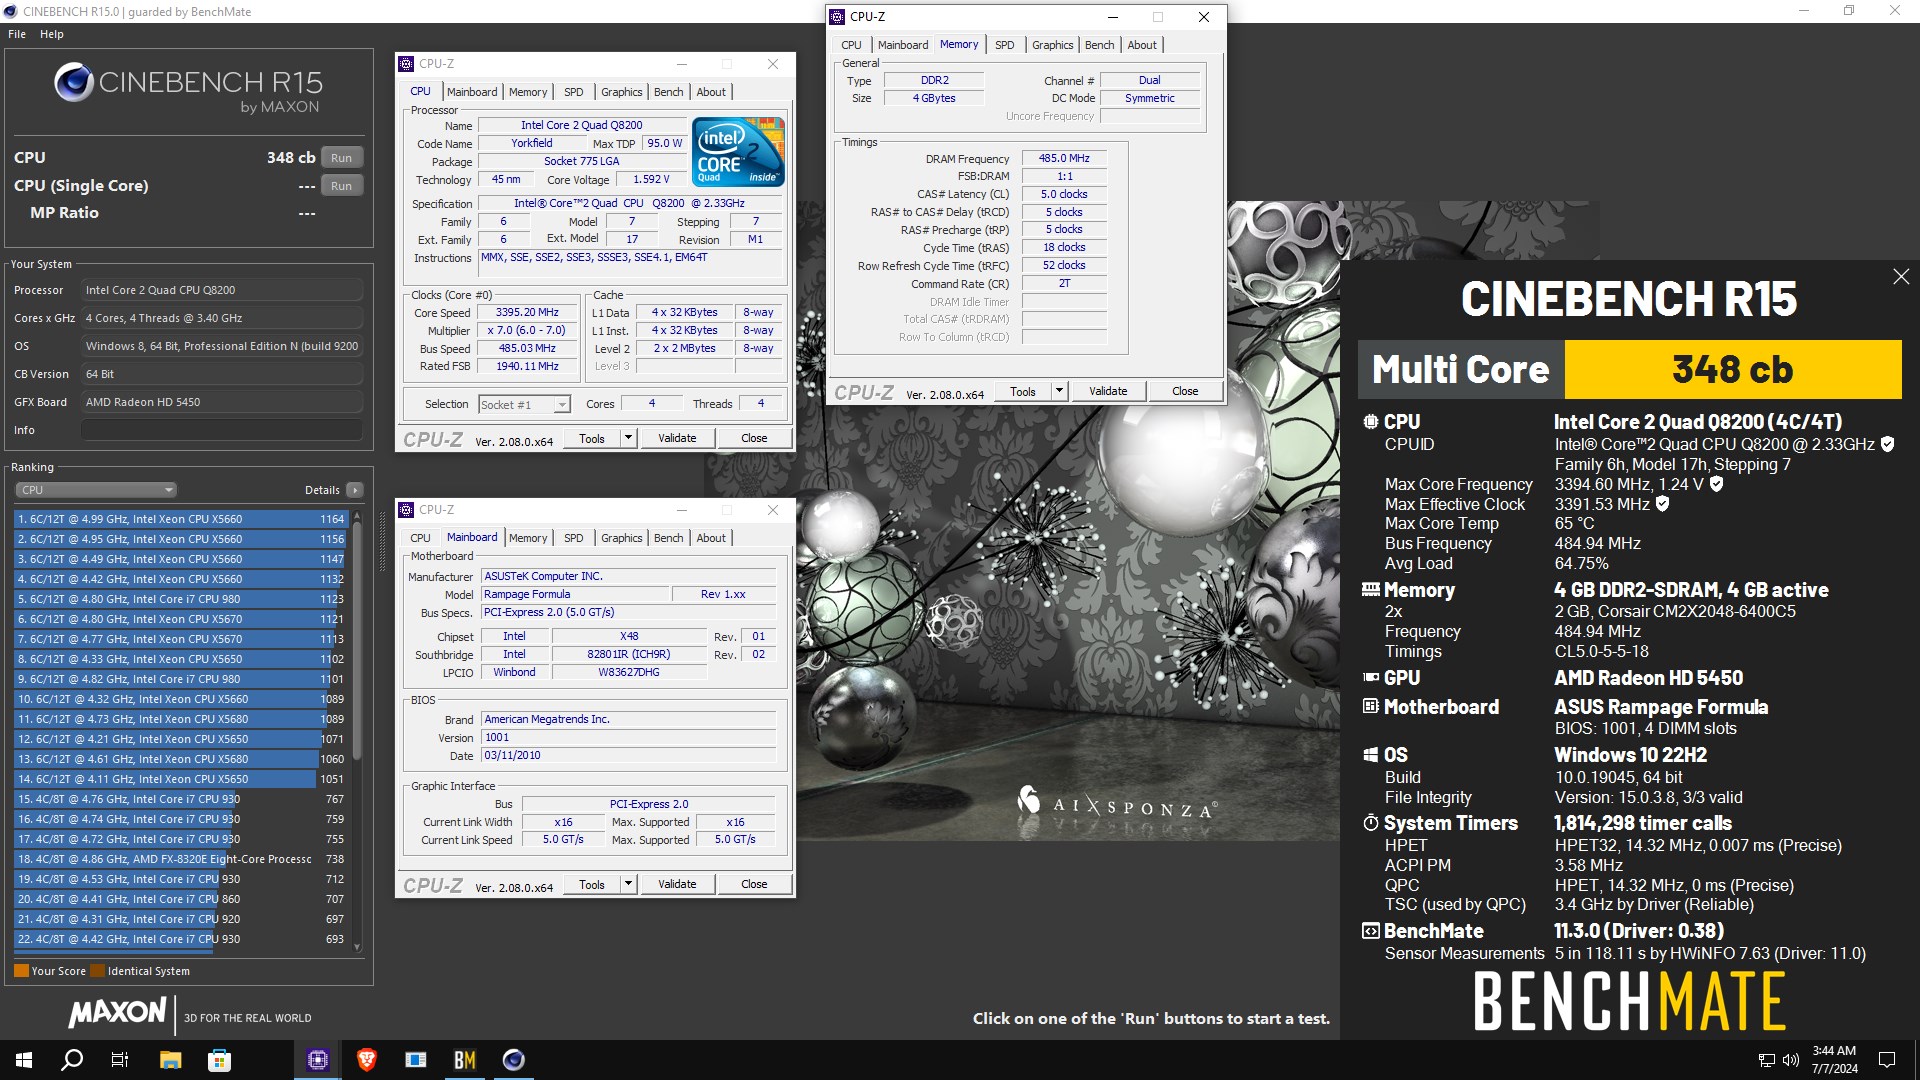Open Bench tab in Mainboard CPU-Z window

668,538
